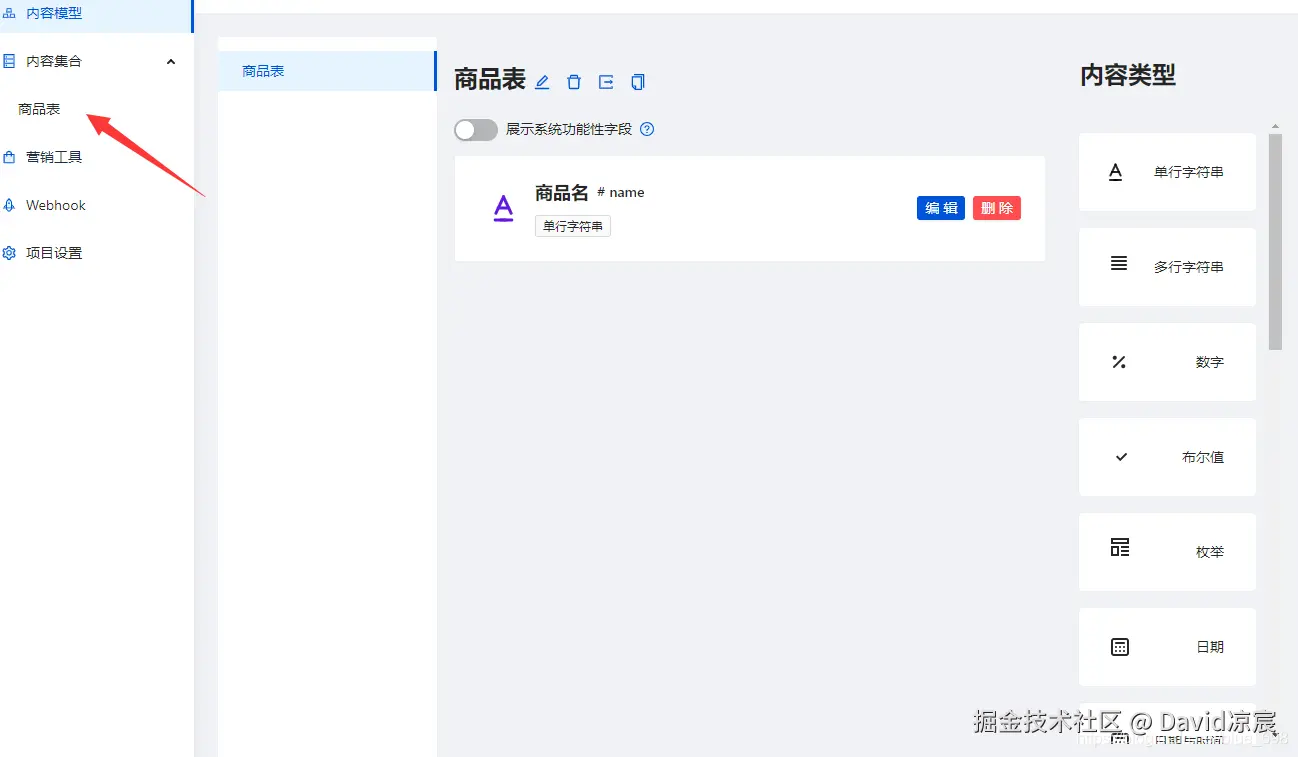Click the 编辑 button on the name field

[940, 208]
